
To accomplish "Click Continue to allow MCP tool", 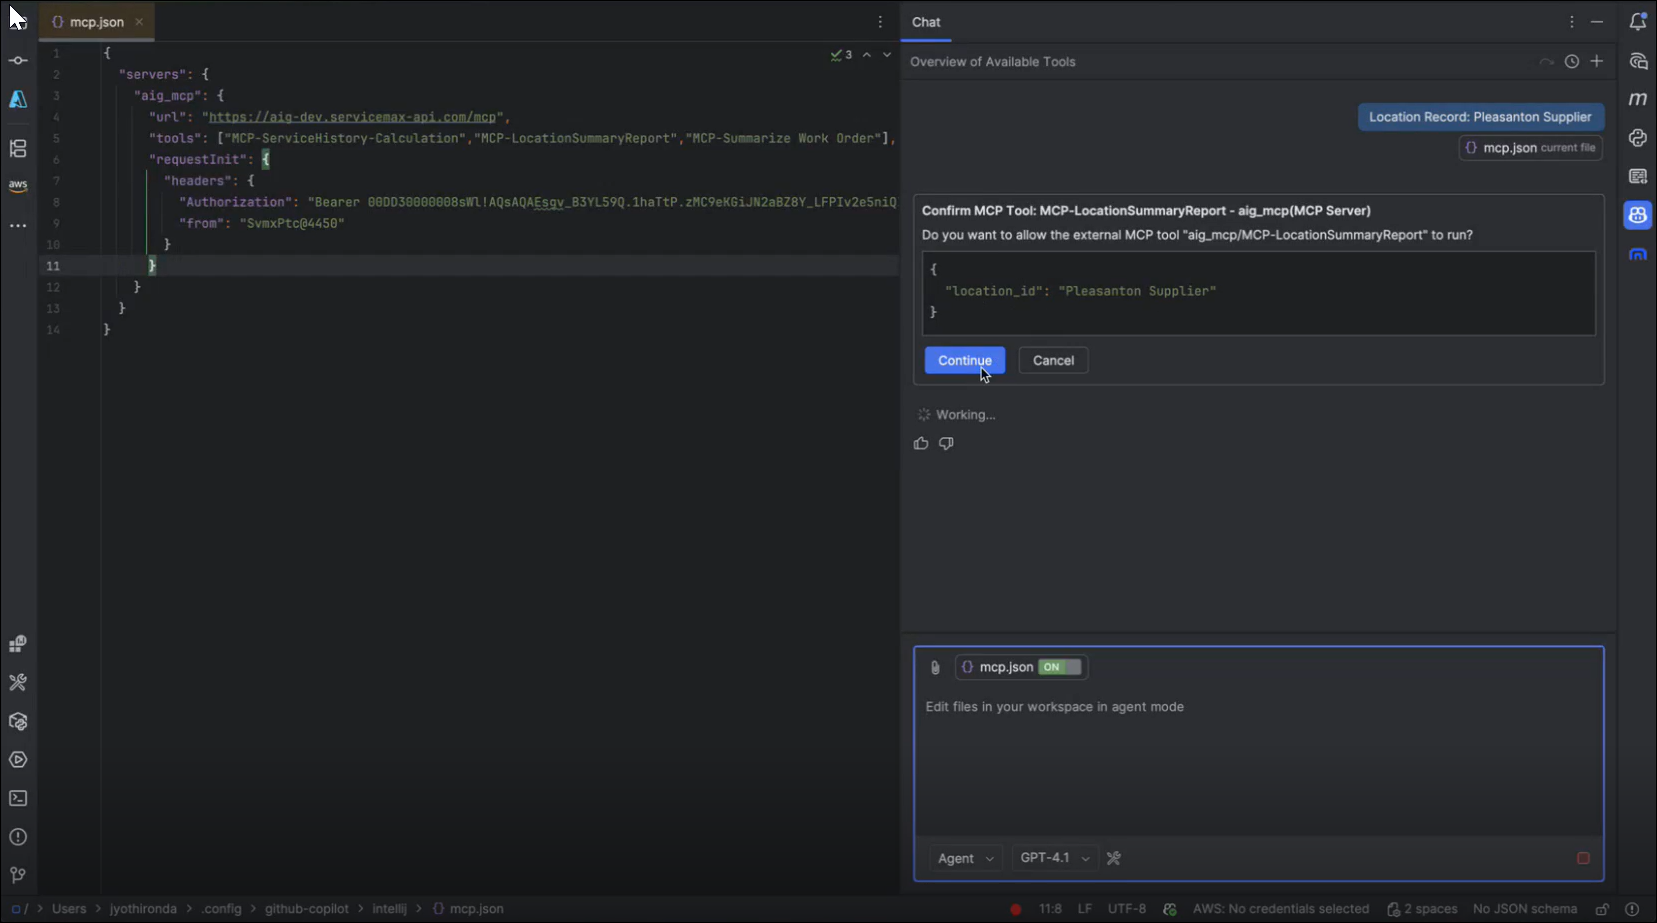I will coord(965,360).
